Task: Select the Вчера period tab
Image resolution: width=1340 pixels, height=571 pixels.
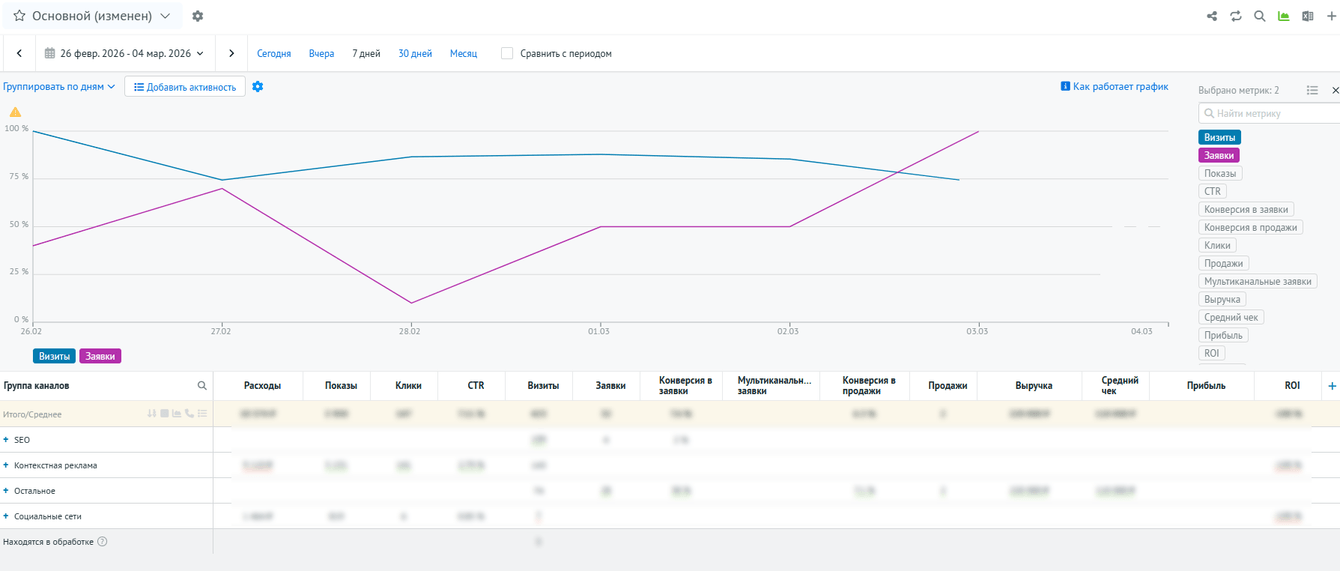Action: (321, 54)
